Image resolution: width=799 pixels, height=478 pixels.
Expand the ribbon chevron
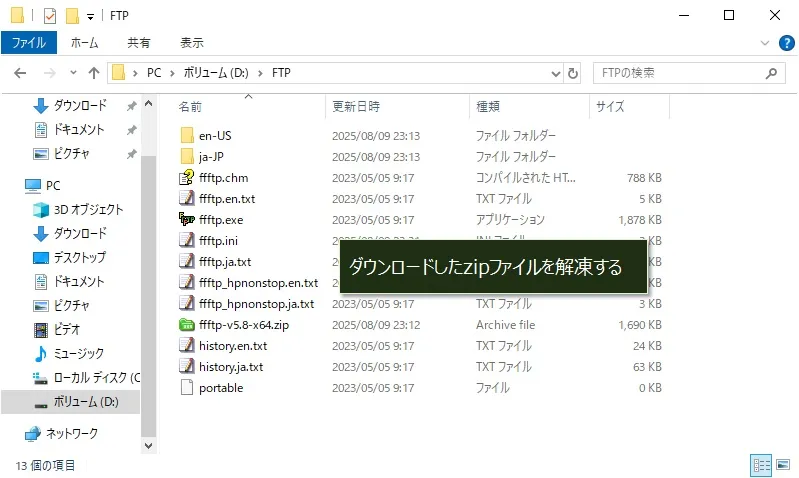click(x=764, y=43)
